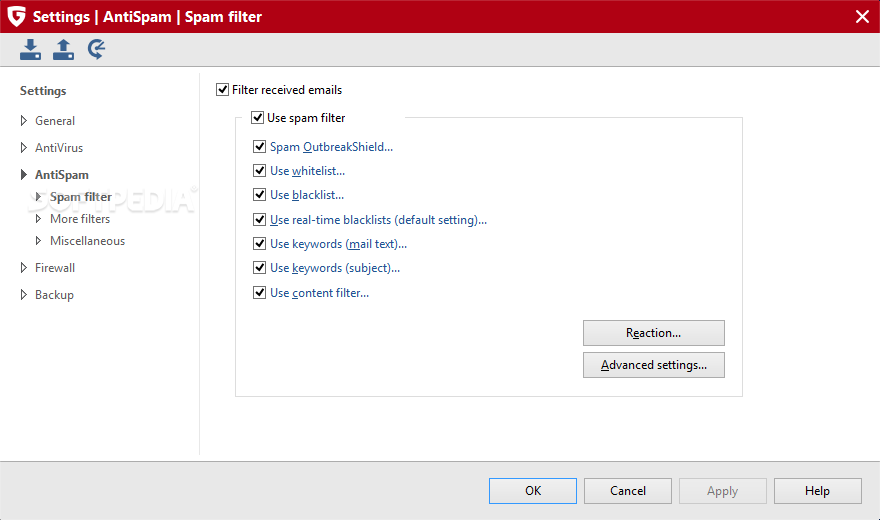Select More filters in sidebar
This screenshot has width=880, height=520.
click(80, 219)
